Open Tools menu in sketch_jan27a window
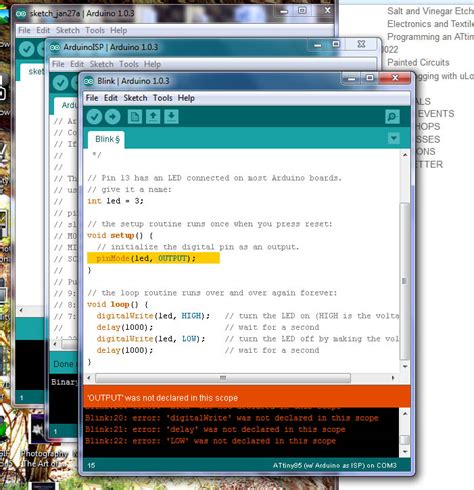The image size is (474, 490). click(x=95, y=30)
